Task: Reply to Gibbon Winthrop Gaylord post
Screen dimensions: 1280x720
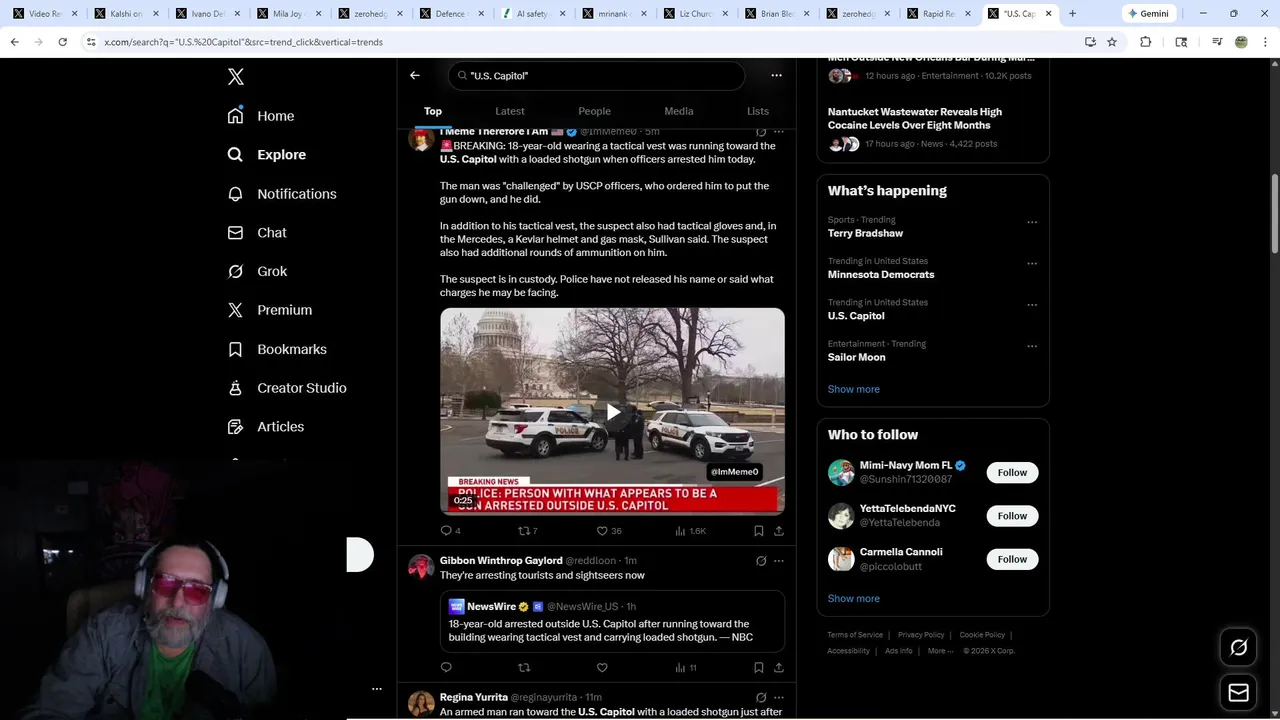Action: [446, 667]
